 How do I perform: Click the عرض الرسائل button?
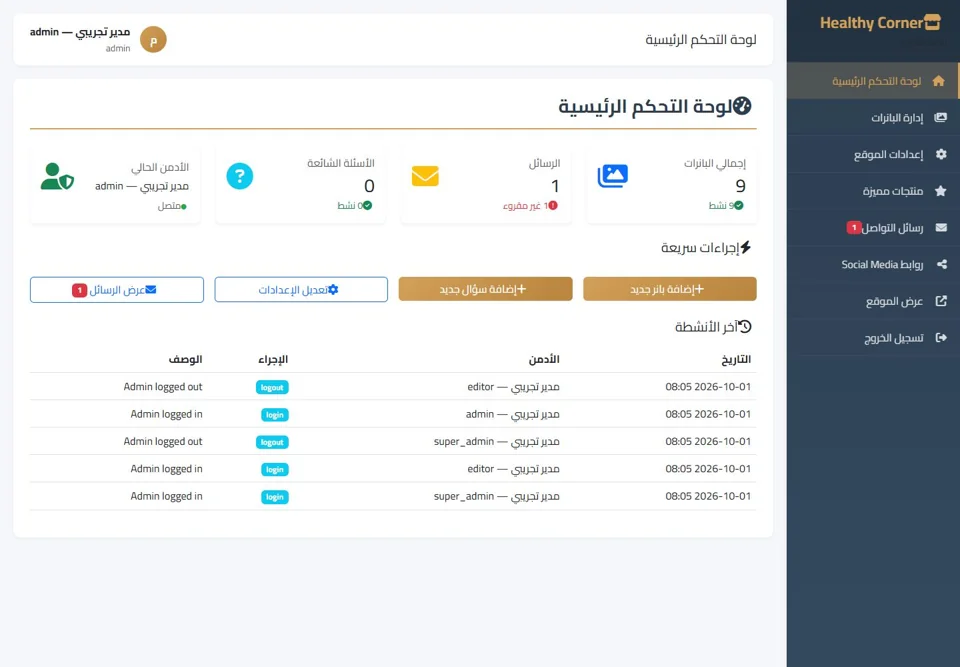tap(117, 290)
